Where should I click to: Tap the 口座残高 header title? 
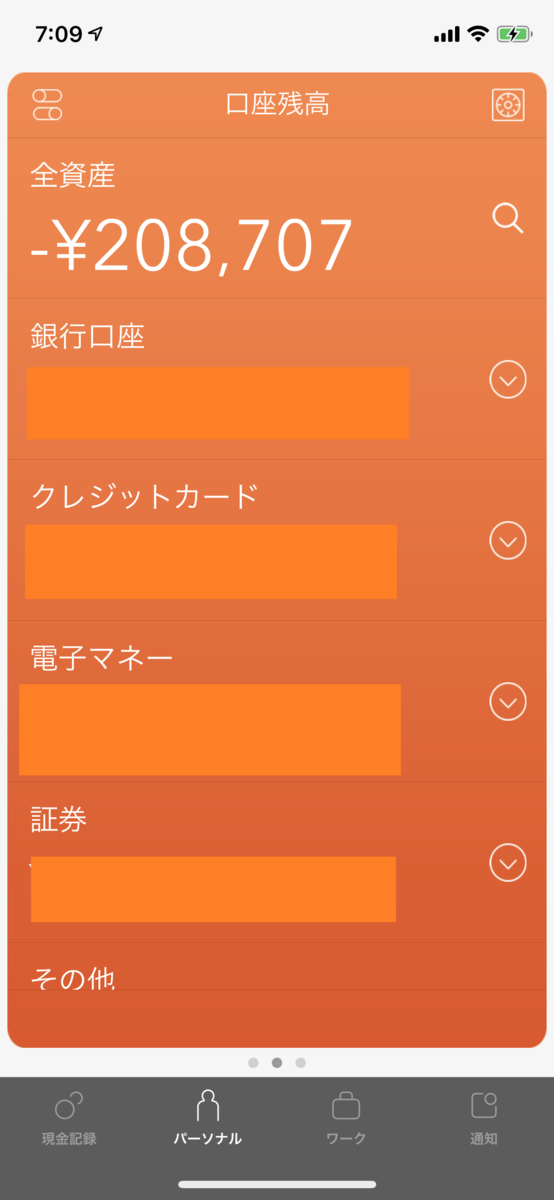tap(277, 104)
